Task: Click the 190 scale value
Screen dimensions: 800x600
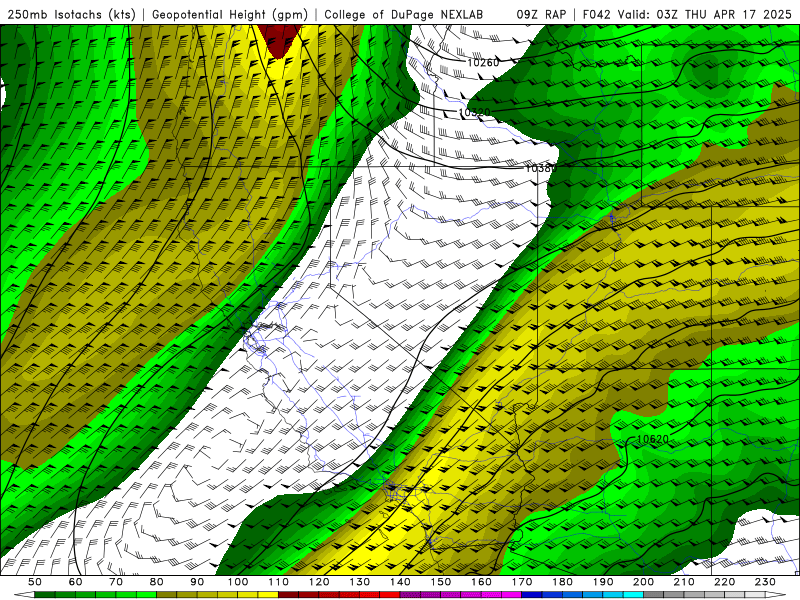Action: point(603,582)
